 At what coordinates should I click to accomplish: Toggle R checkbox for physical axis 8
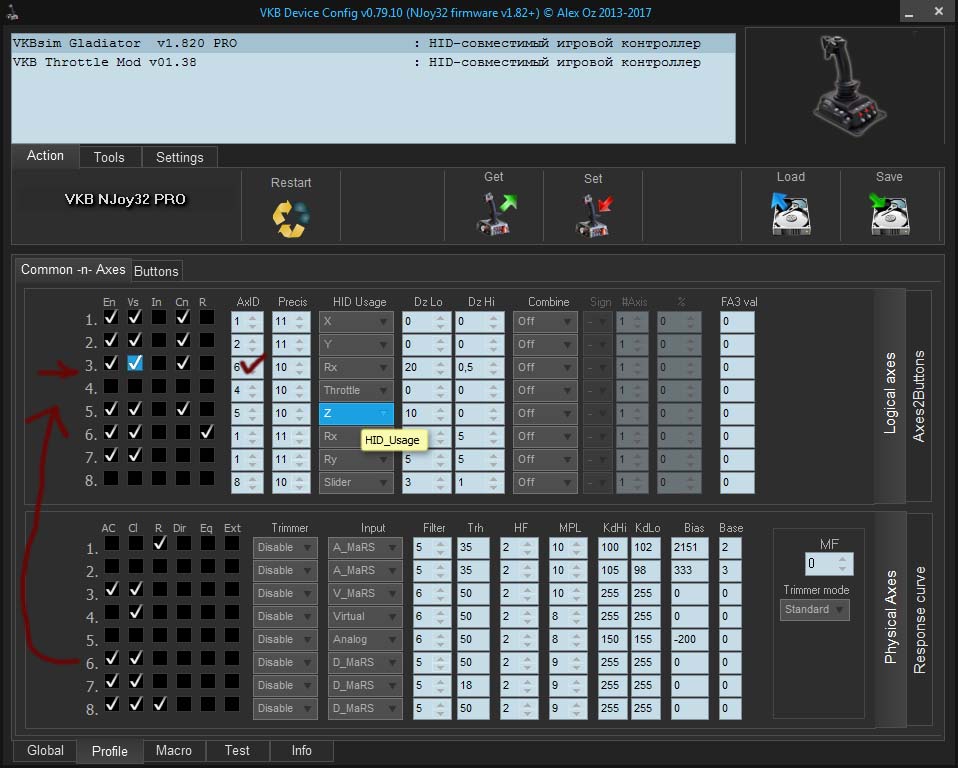click(x=159, y=704)
